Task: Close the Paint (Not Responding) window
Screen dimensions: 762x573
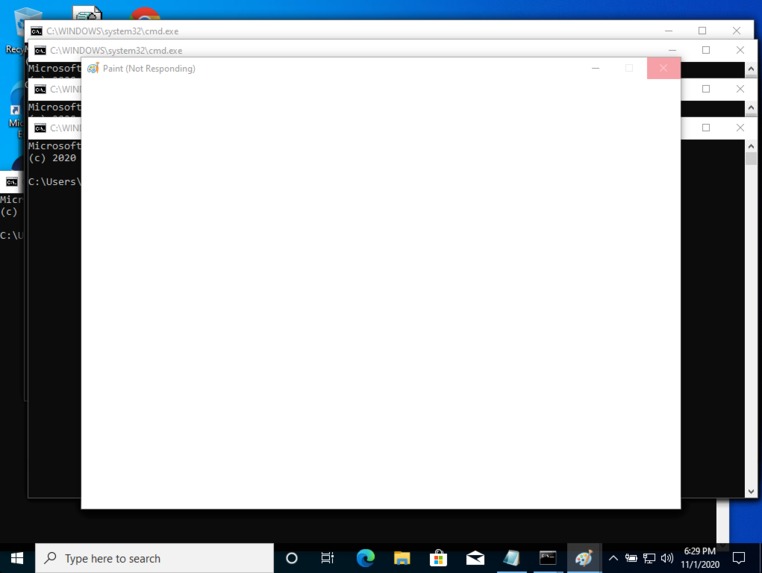Action: [x=663, y=68]
